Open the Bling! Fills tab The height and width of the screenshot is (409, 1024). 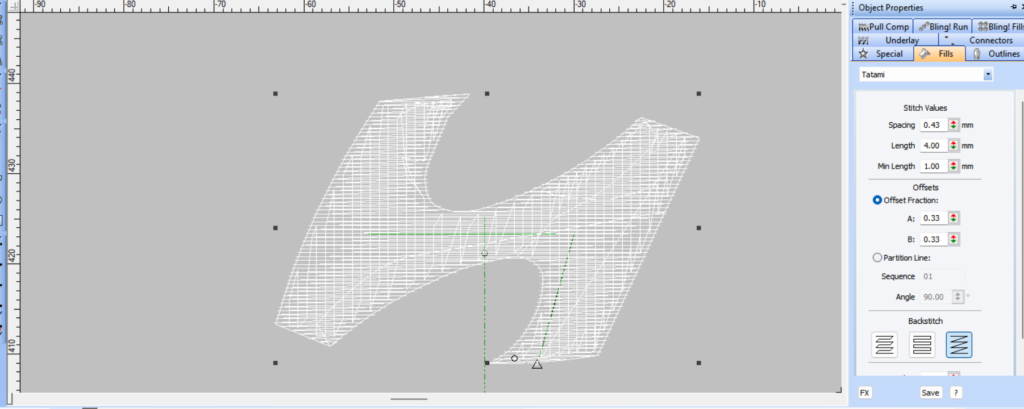(x=998, y=27)
